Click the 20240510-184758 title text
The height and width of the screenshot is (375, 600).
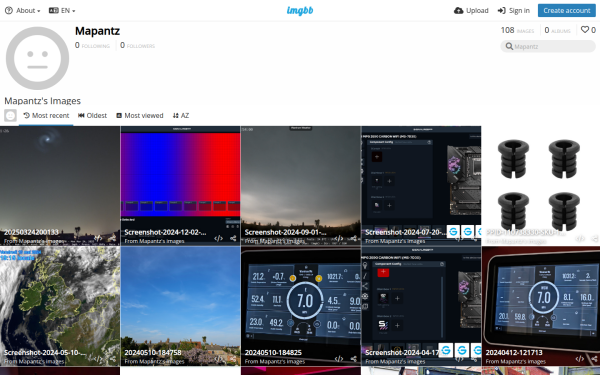tap(153, 352)
